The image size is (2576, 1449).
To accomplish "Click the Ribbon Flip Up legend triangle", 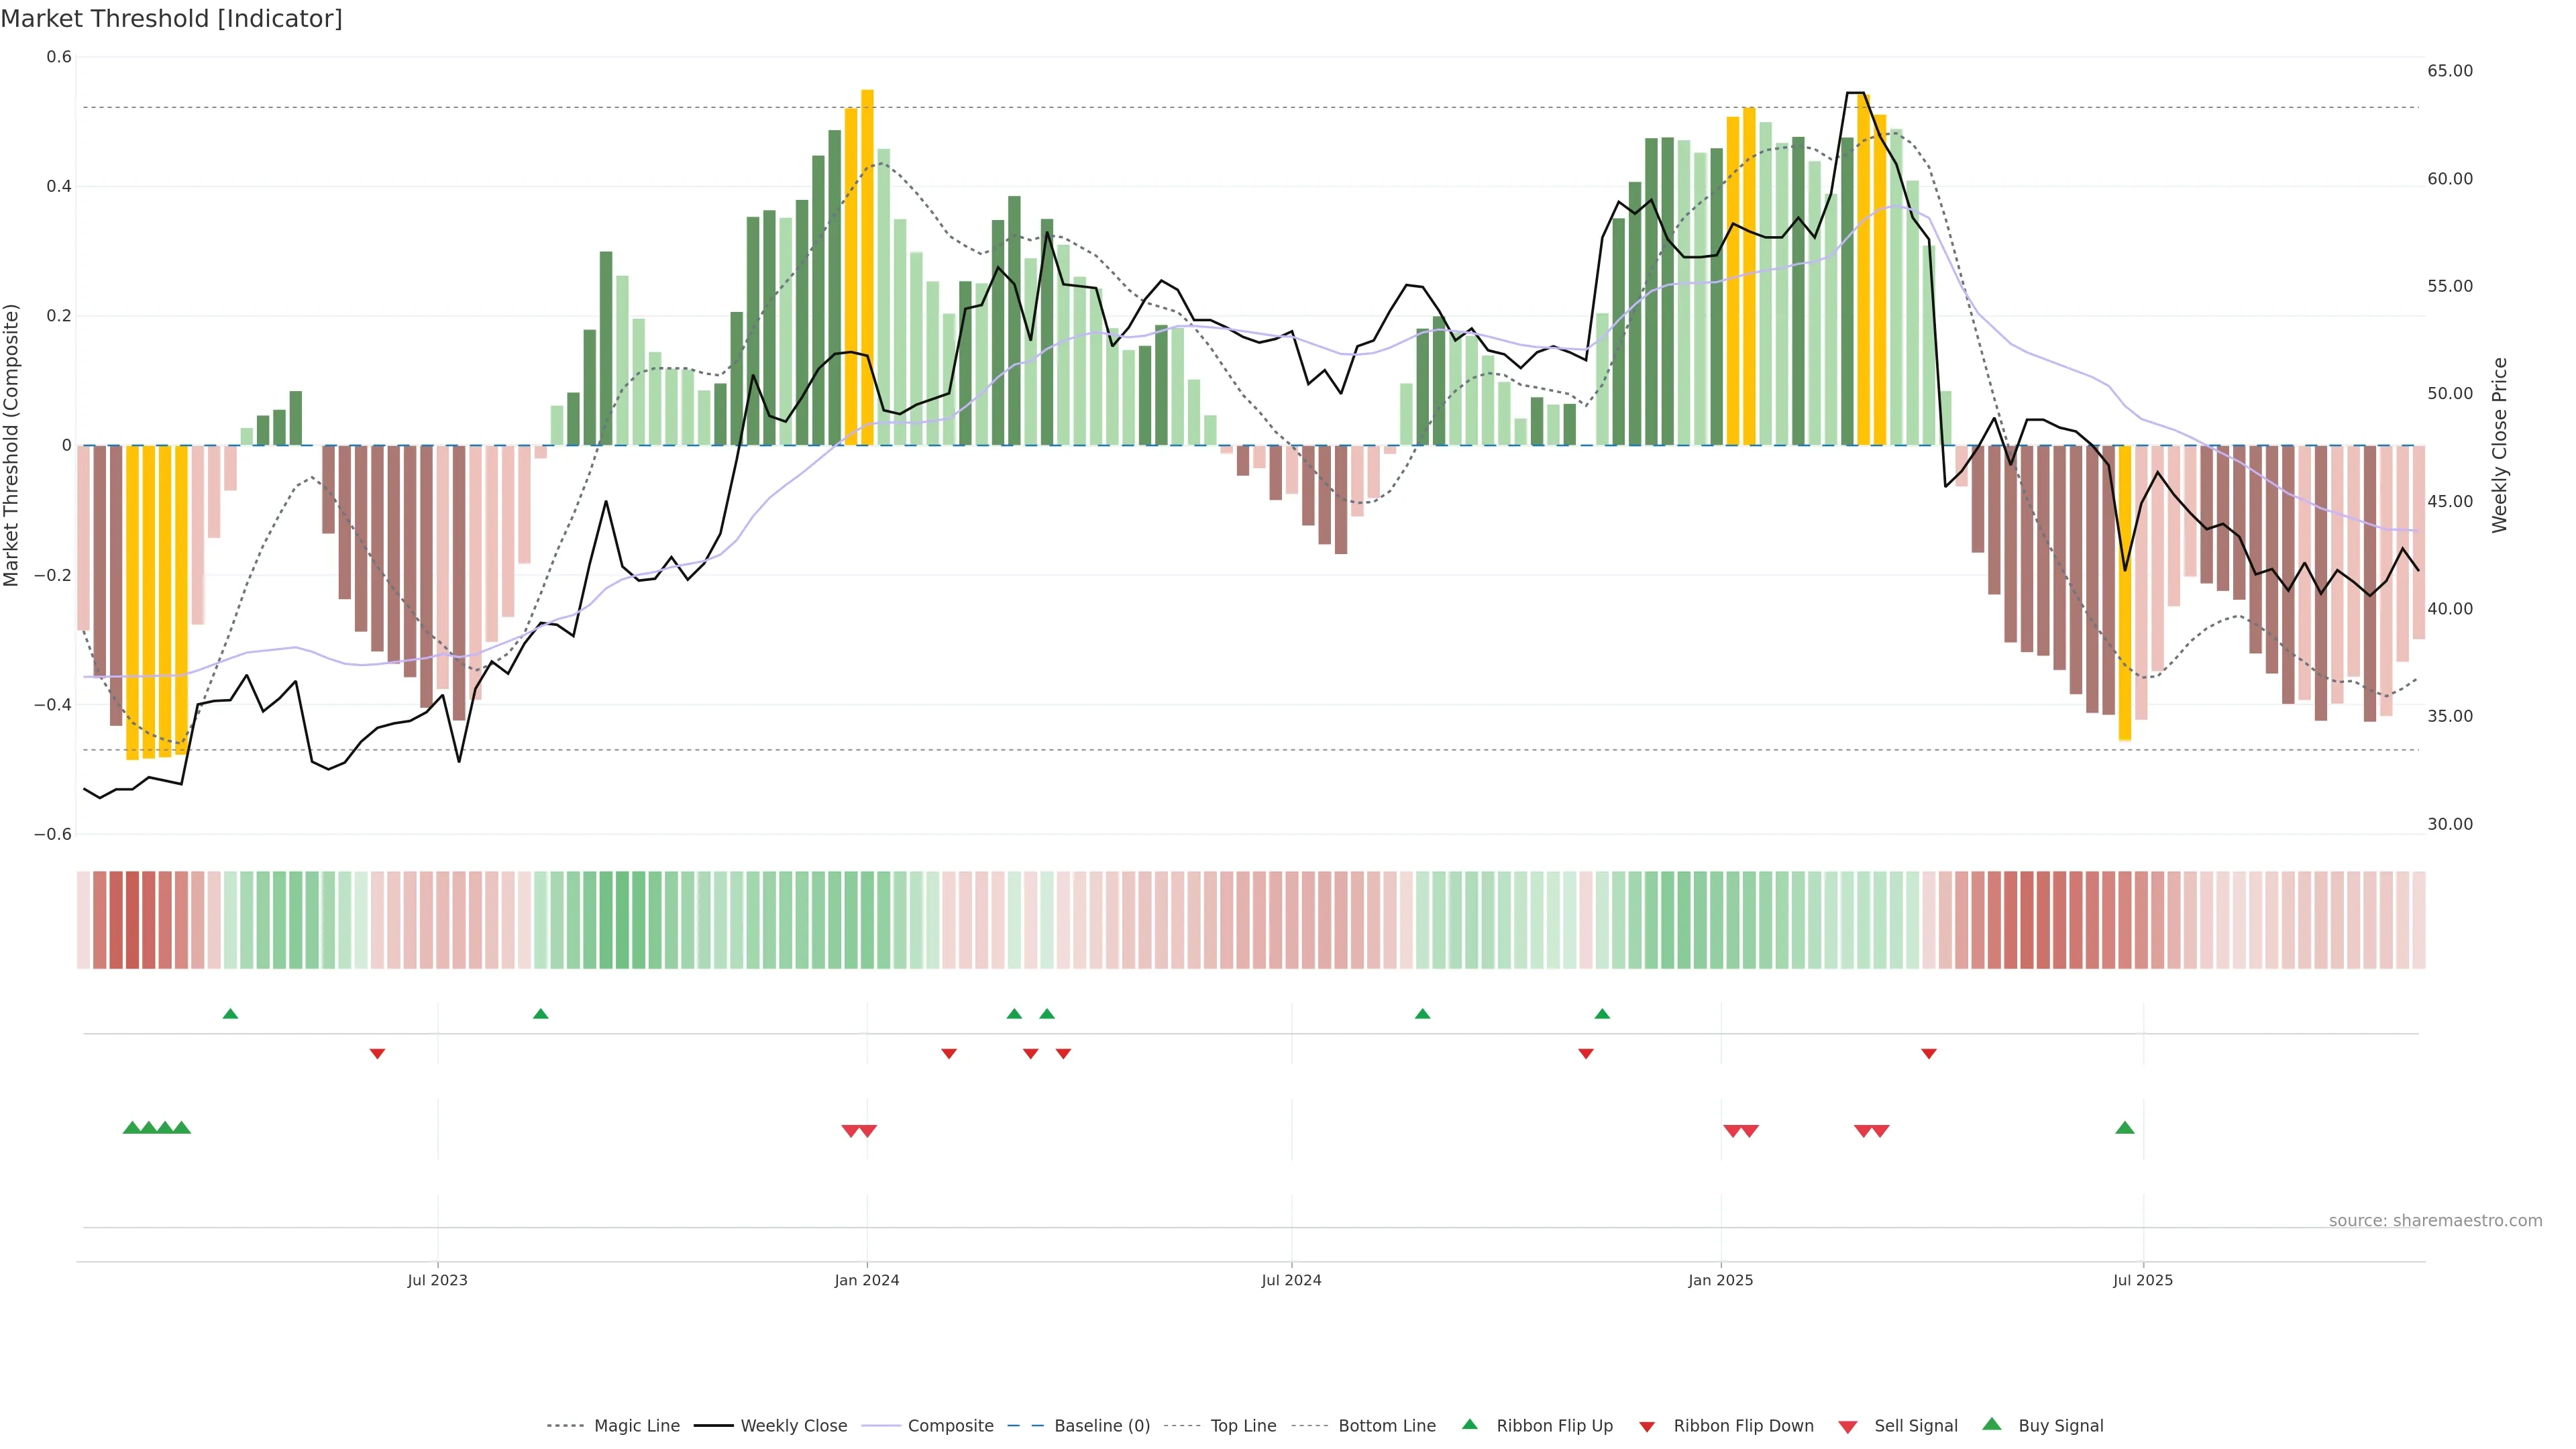I will (1469, 1424).
